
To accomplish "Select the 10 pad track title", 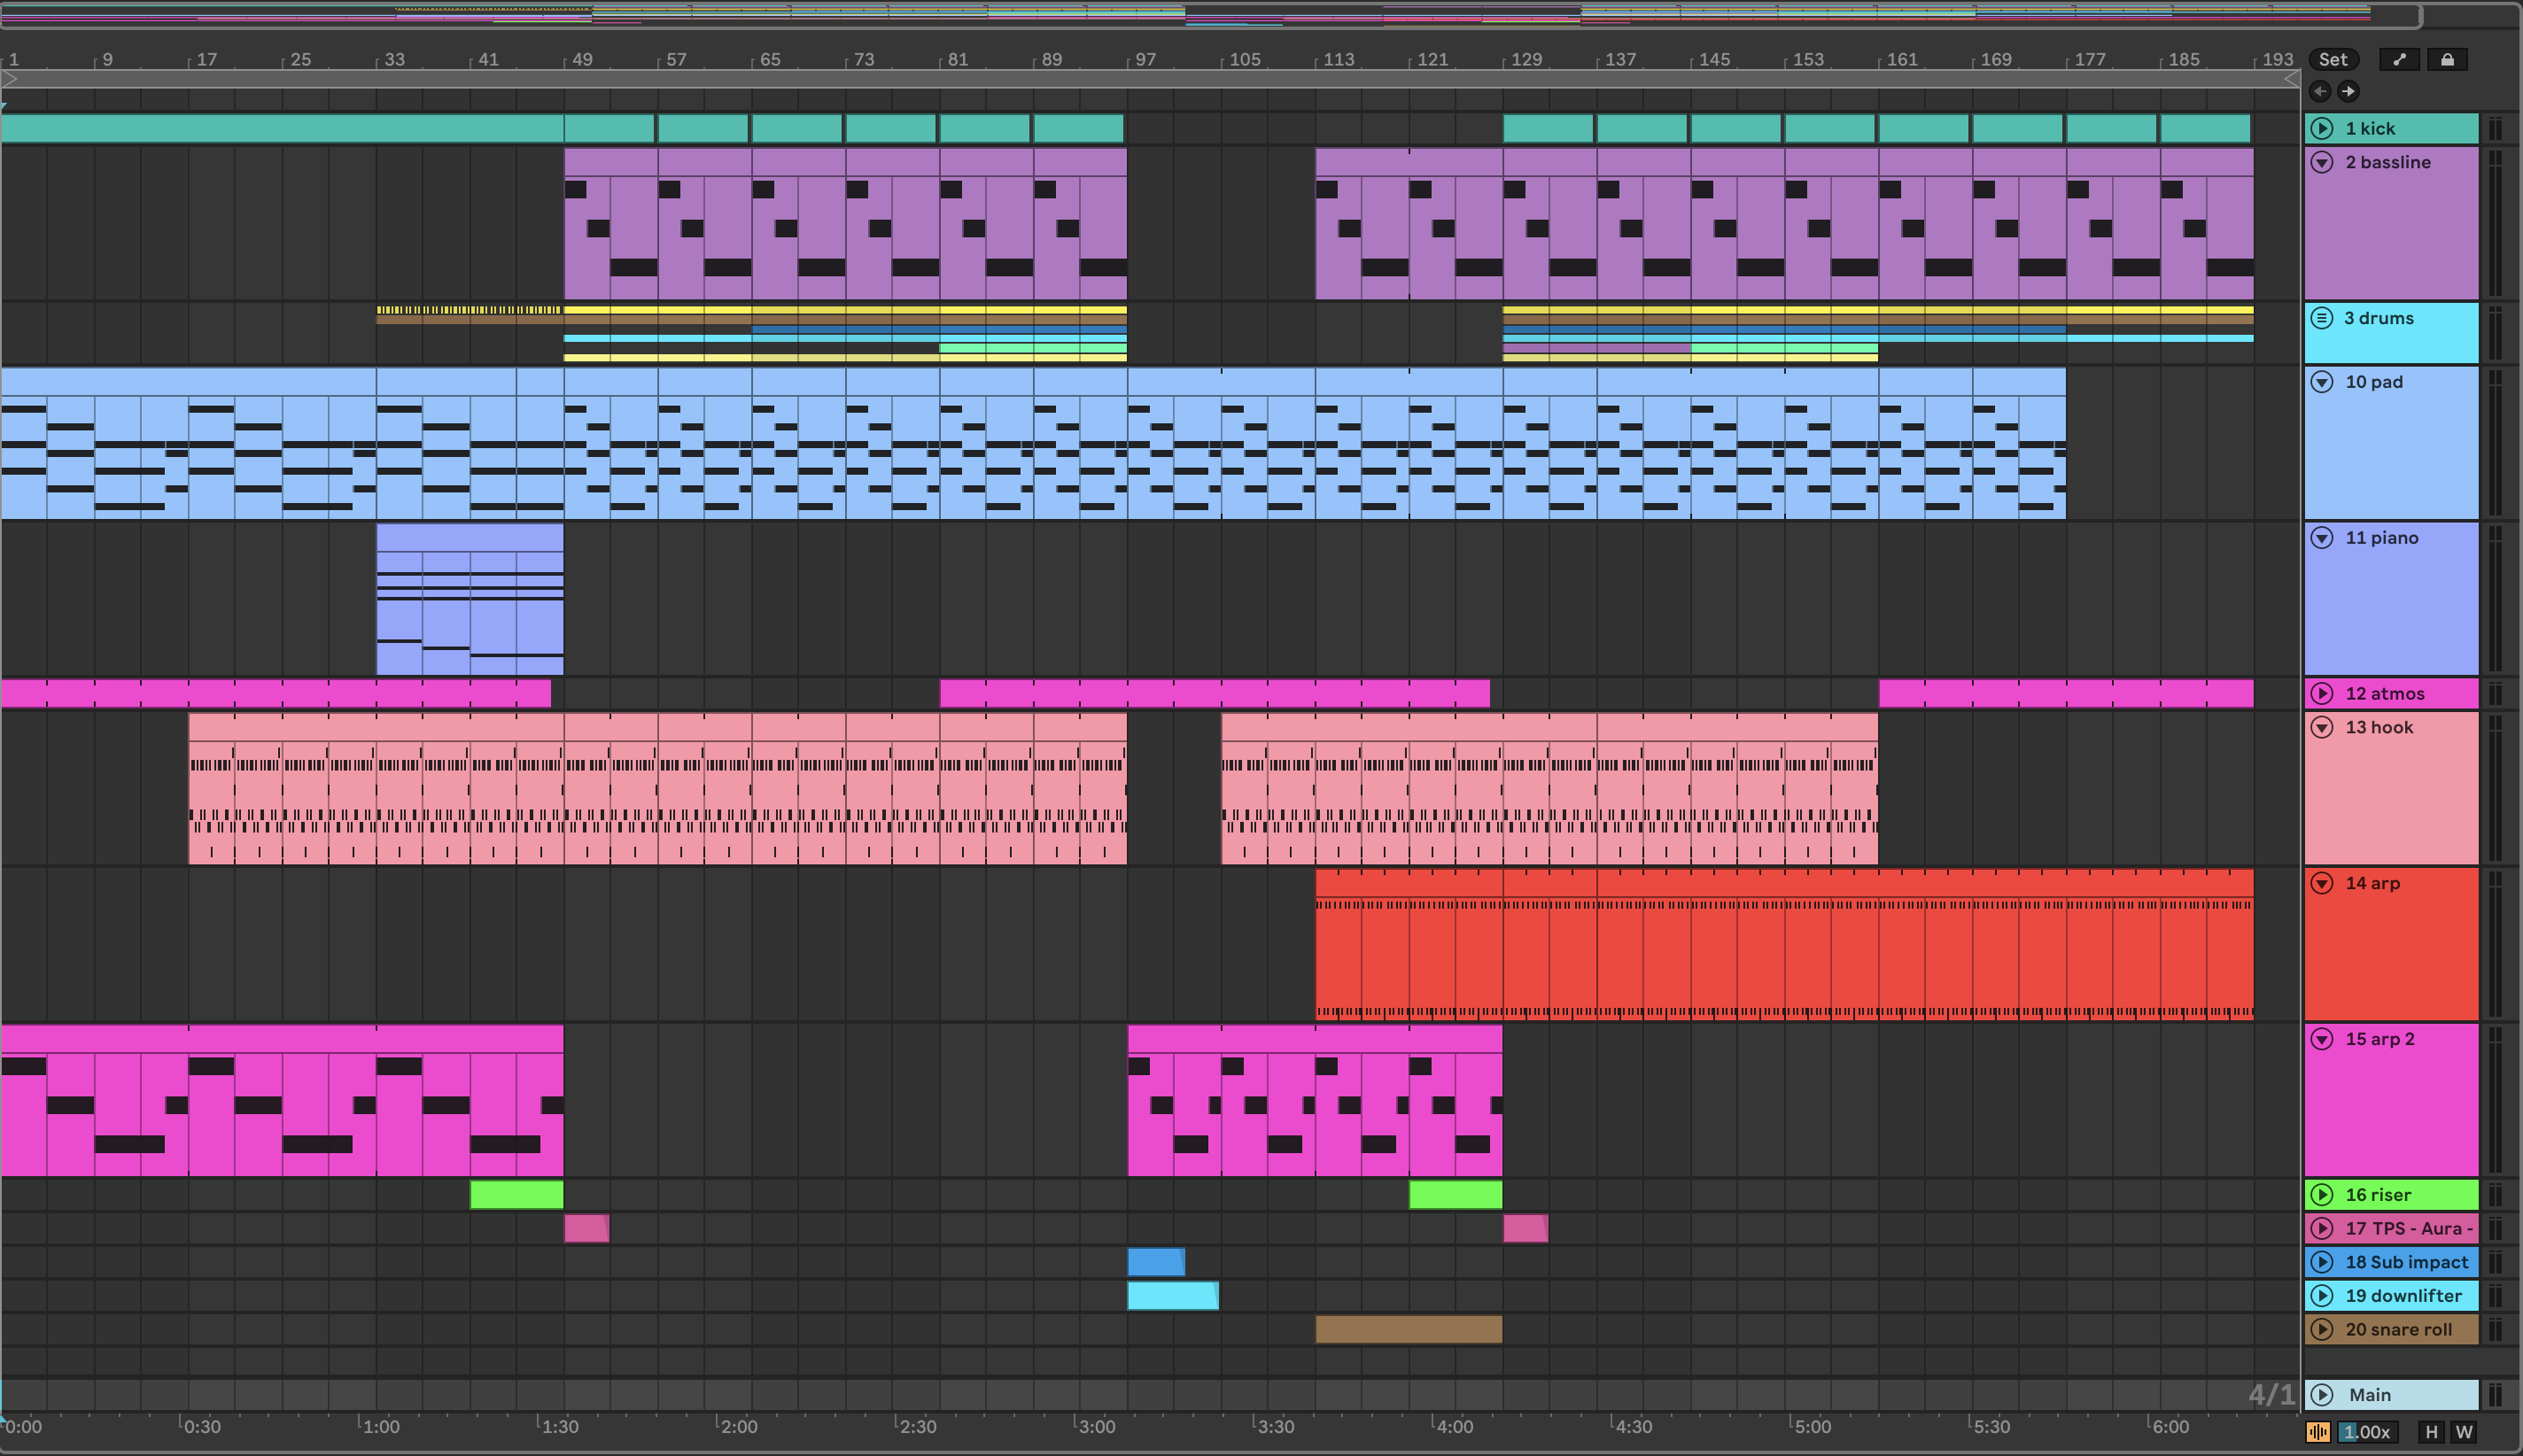I will tap(2374, 382).
